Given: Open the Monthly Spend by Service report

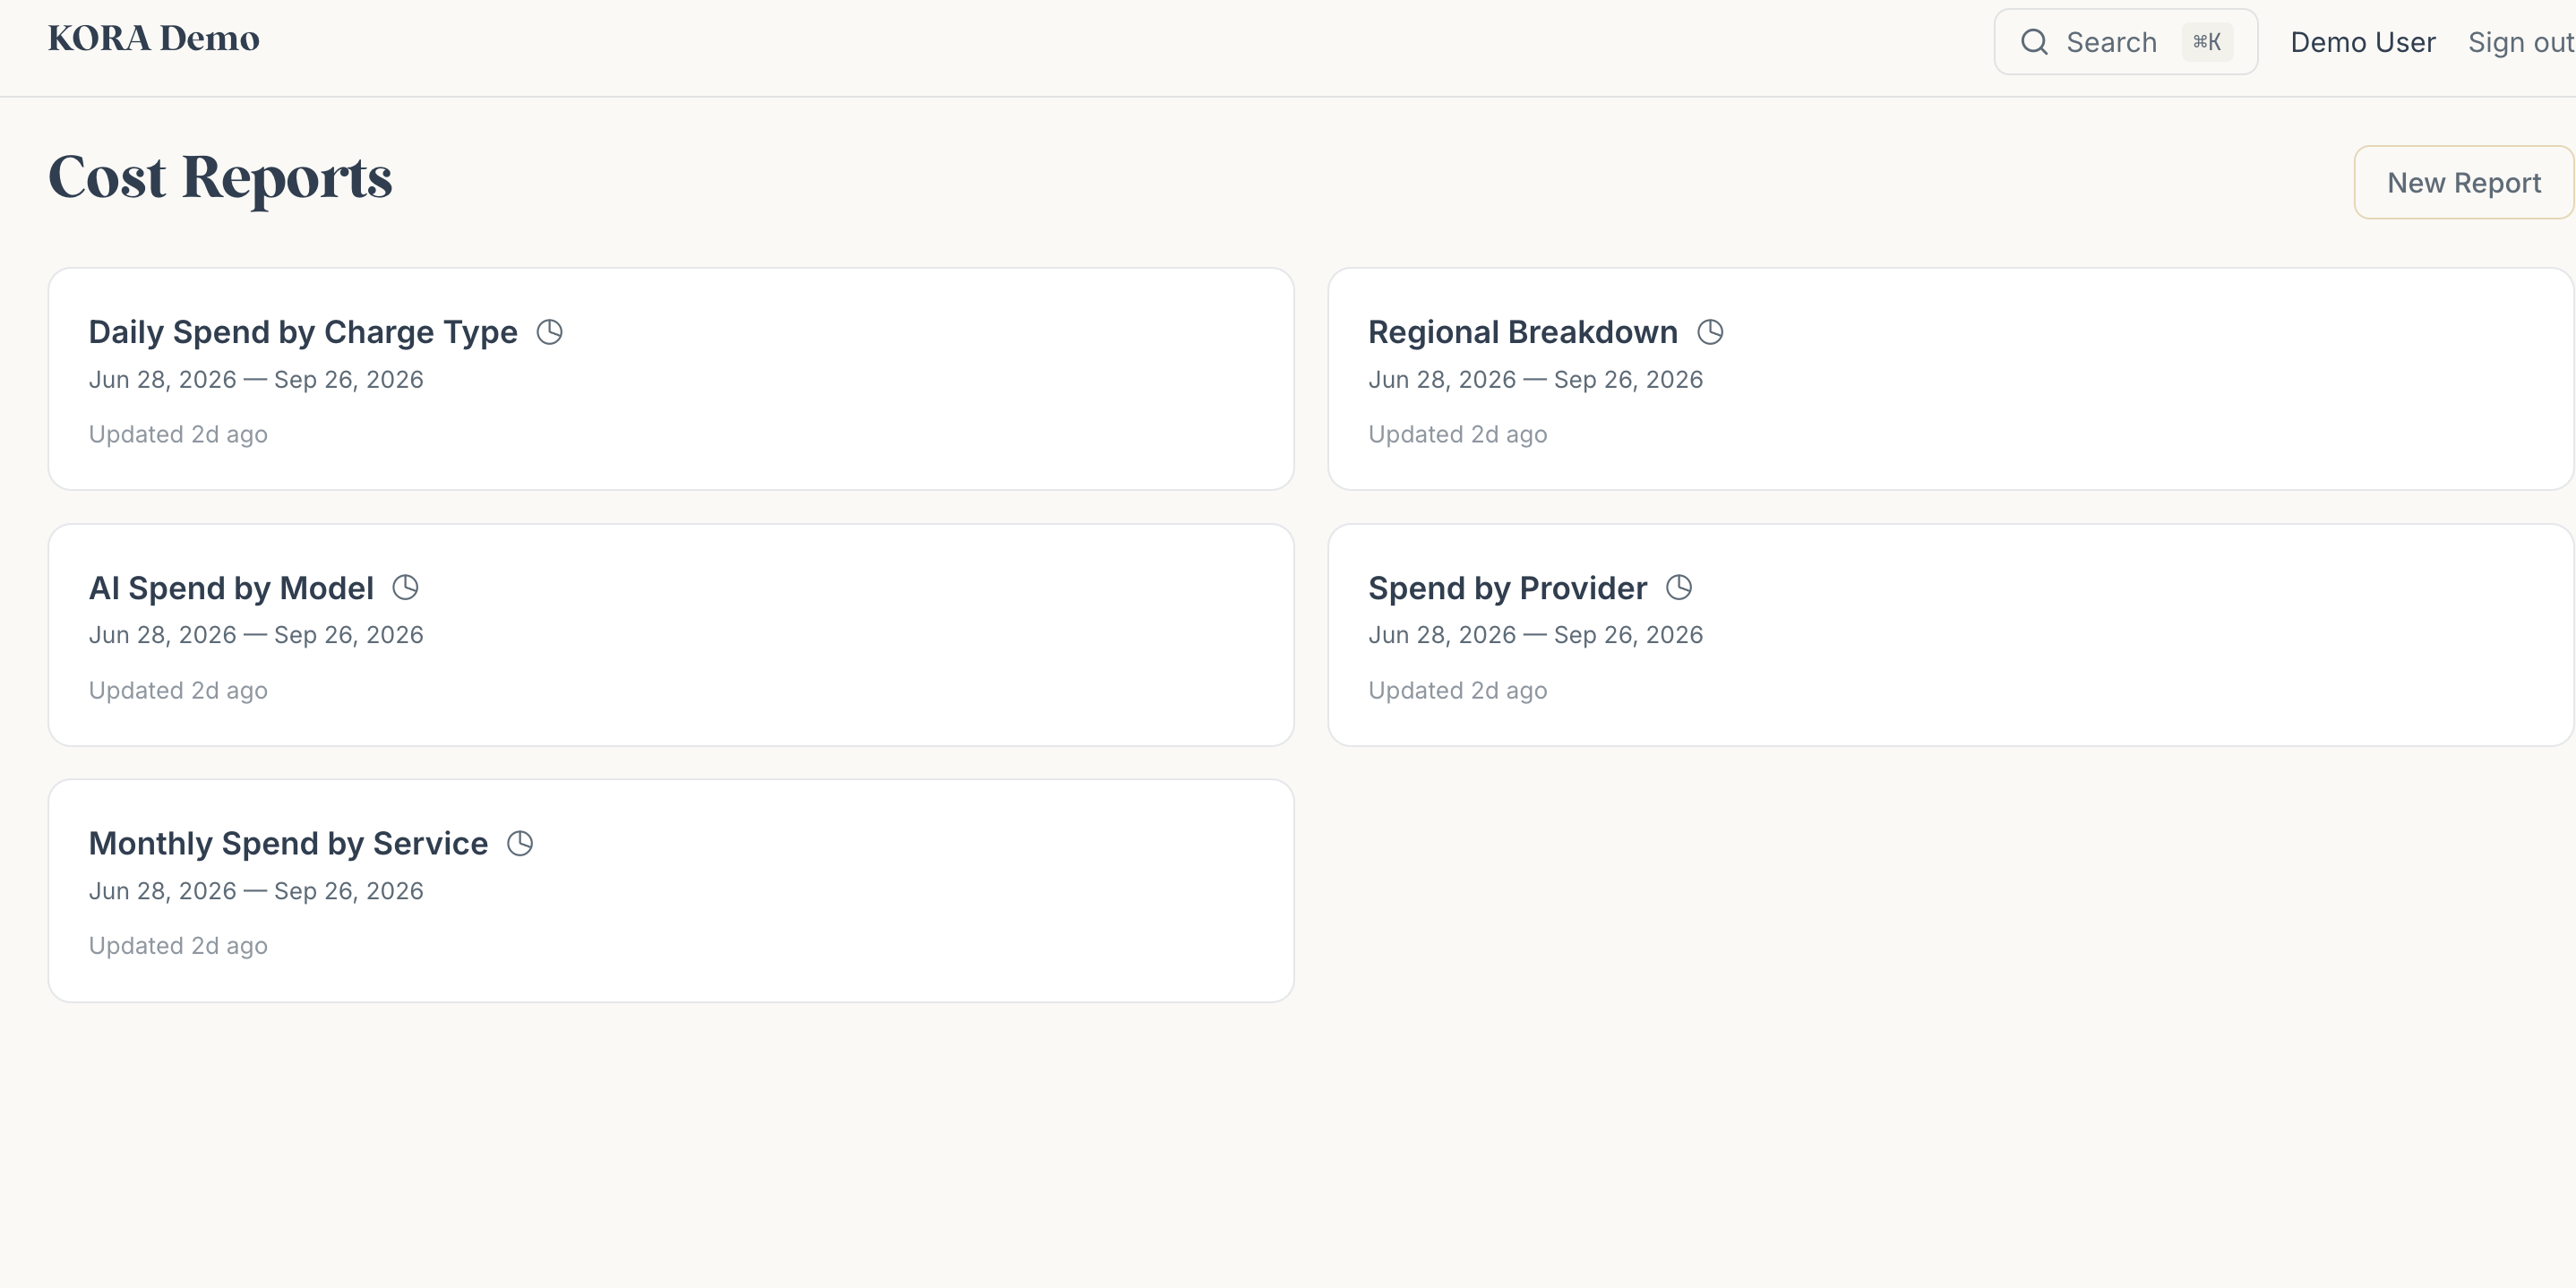Looking at the screenshot, I should (x=671, y=891).
